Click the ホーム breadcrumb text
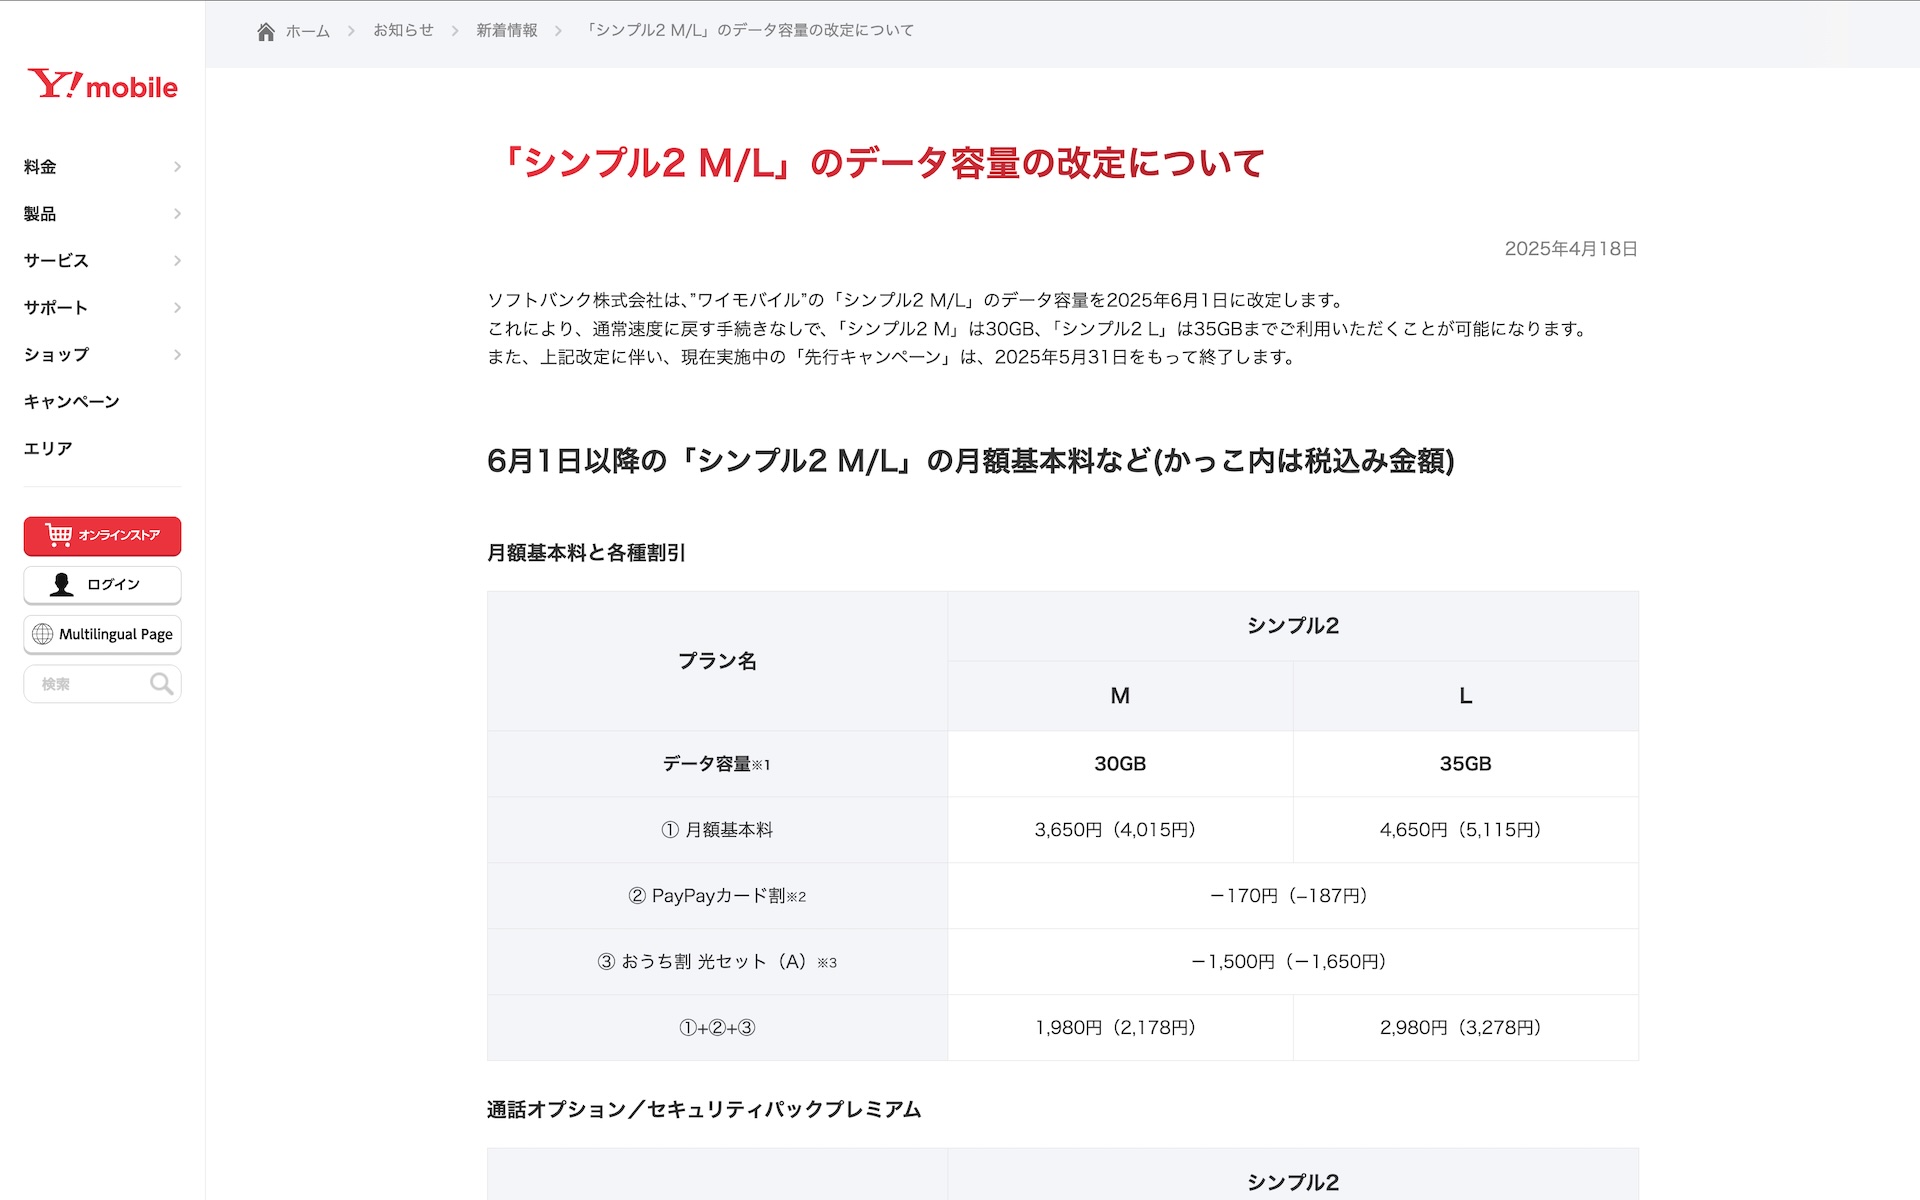Screen dimensions: 1920x1200 coord(307,32)
